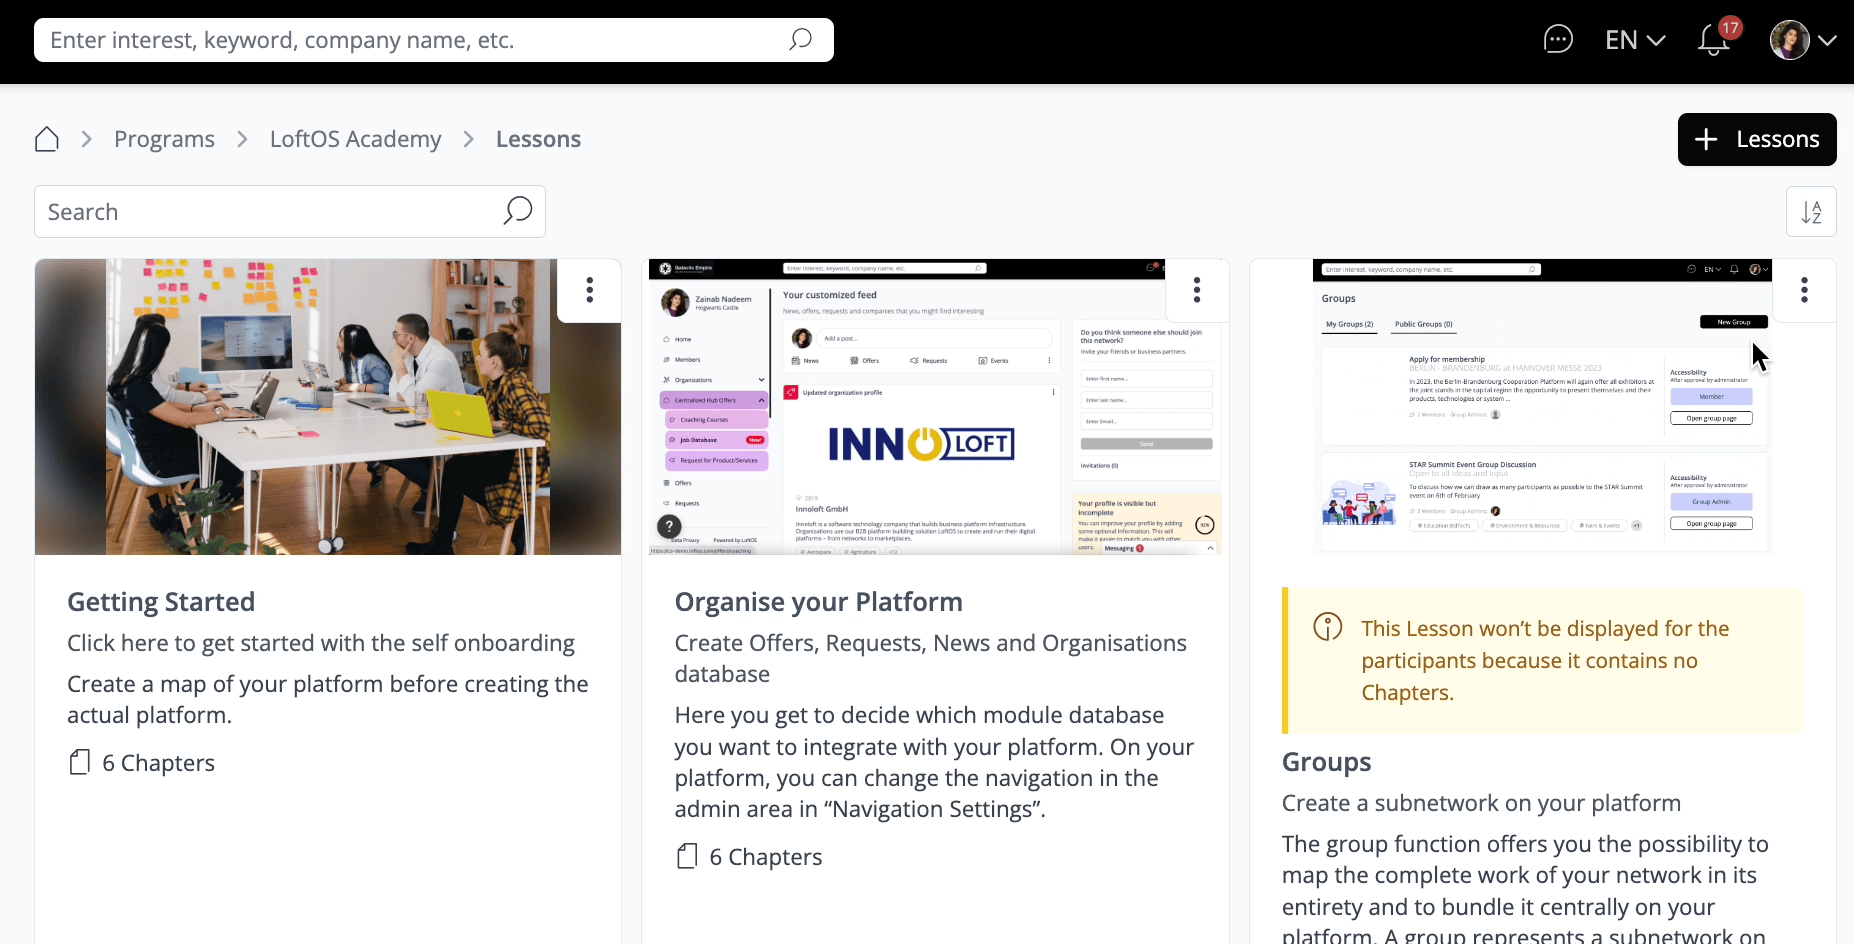The width and height of the screenshot is (1854, 944).
Task: Click into the lessons Search field
Action: click(270, 212)
